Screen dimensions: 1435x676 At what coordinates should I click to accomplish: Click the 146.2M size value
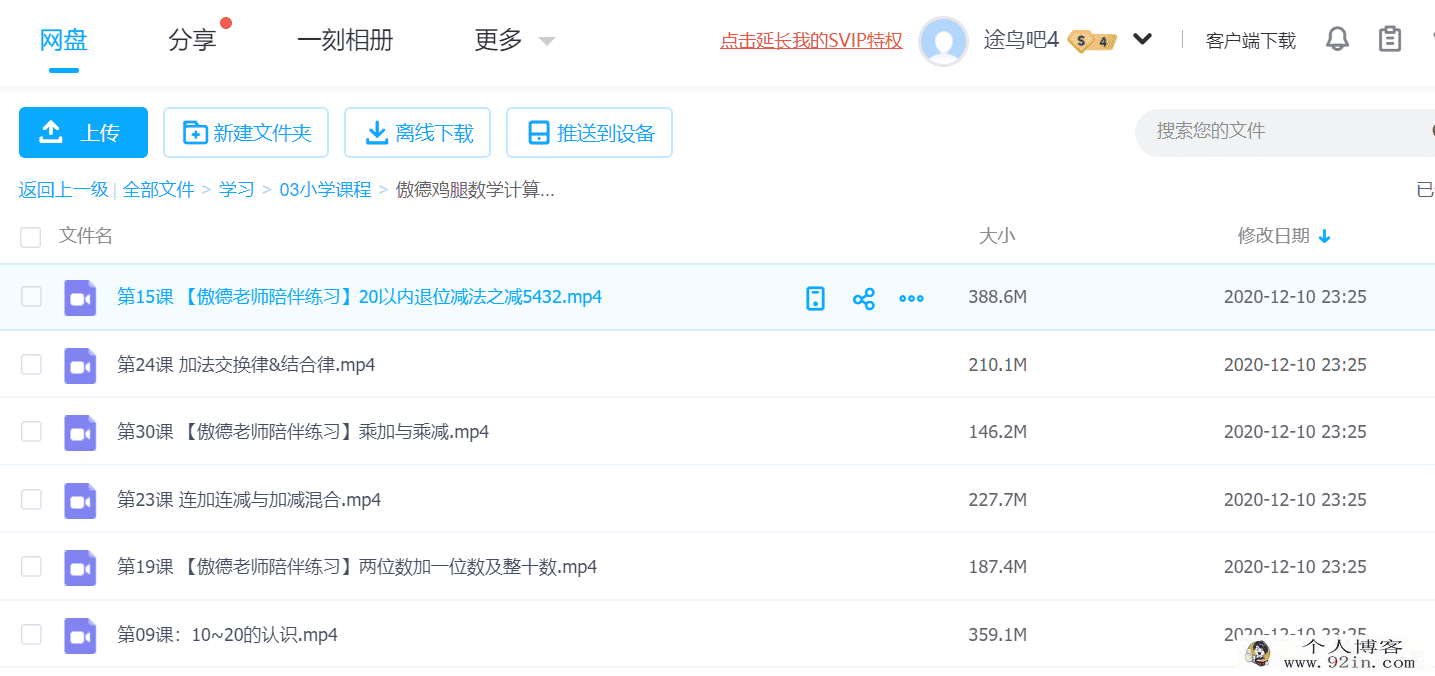click(997, 432)
